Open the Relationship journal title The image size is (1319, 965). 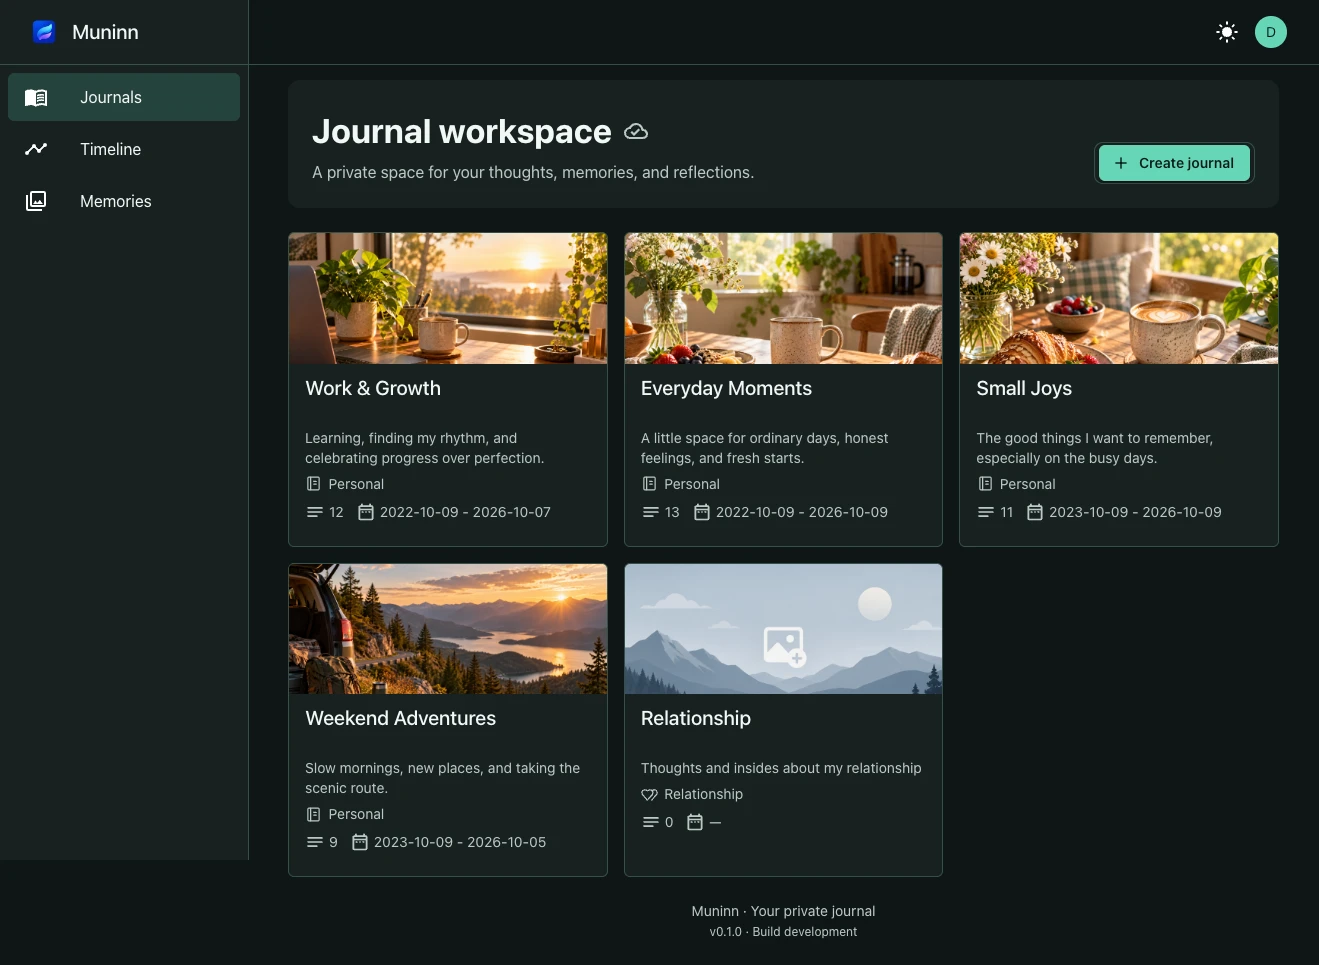[x=696, y=718]
